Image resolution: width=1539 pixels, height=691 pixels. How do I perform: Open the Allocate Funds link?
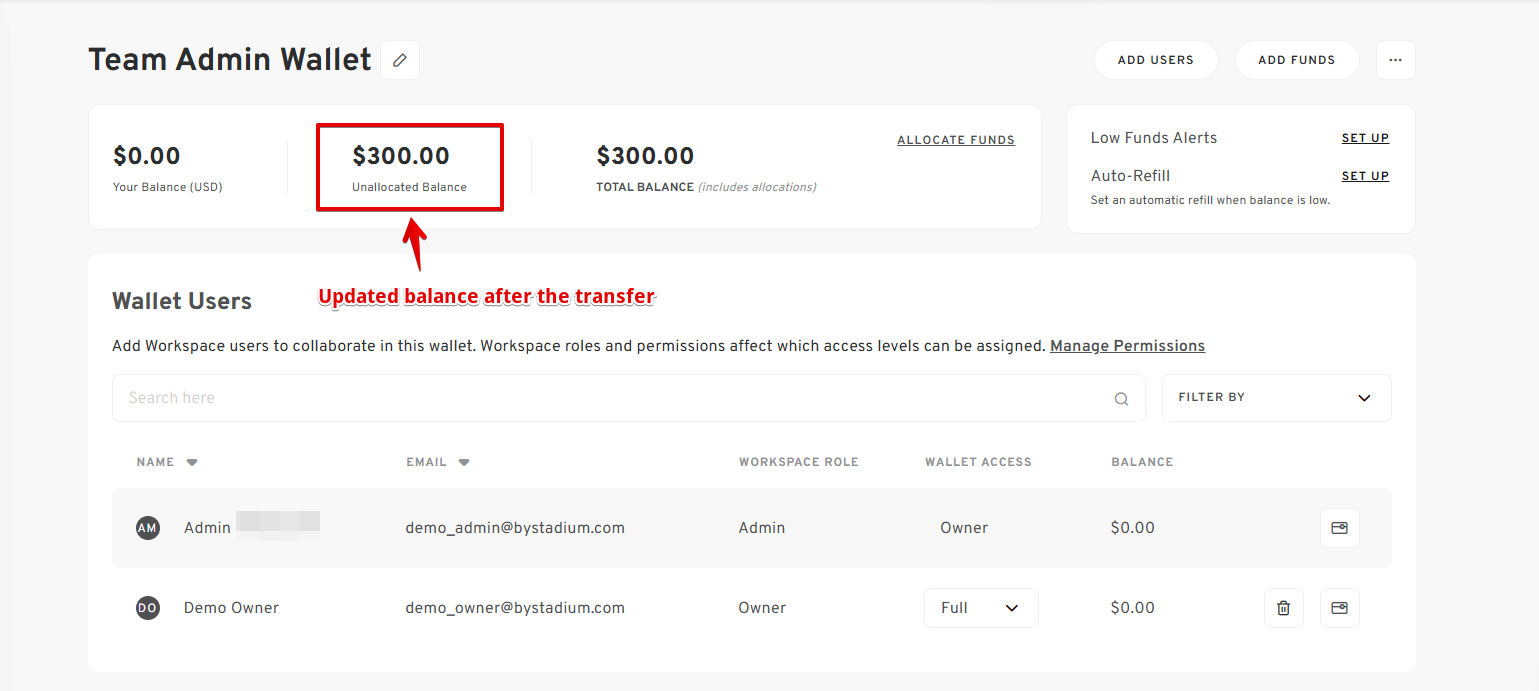955,140
